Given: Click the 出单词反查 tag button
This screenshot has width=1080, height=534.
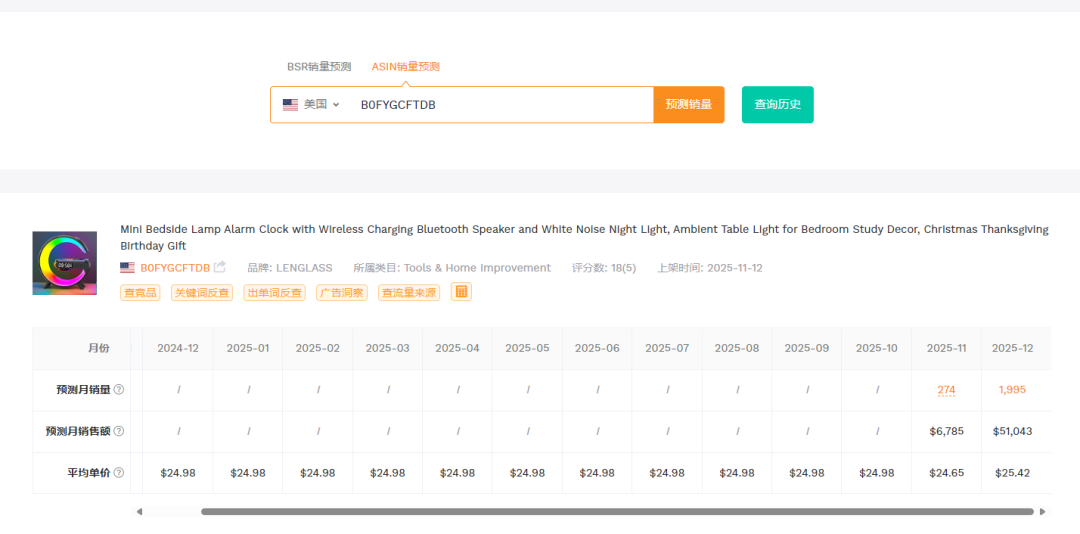Looking at the screenshot, I should point(273,293).
